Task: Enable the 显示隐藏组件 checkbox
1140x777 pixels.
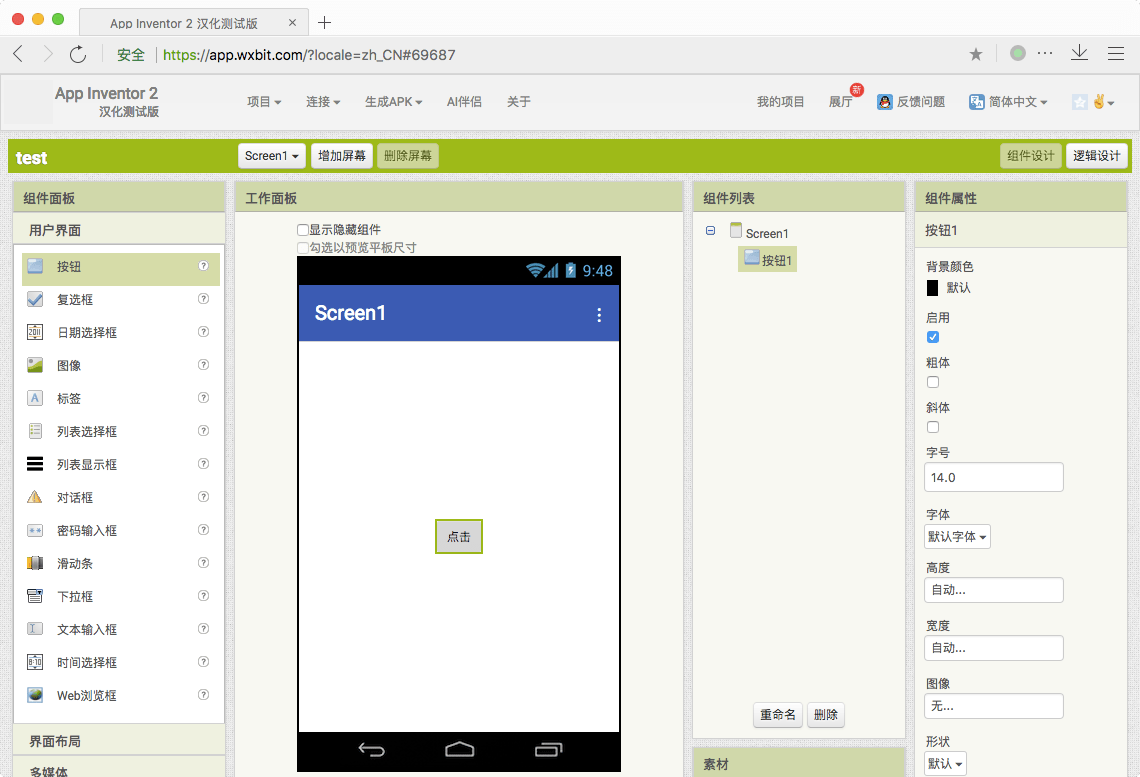Action: click(303, 230)
